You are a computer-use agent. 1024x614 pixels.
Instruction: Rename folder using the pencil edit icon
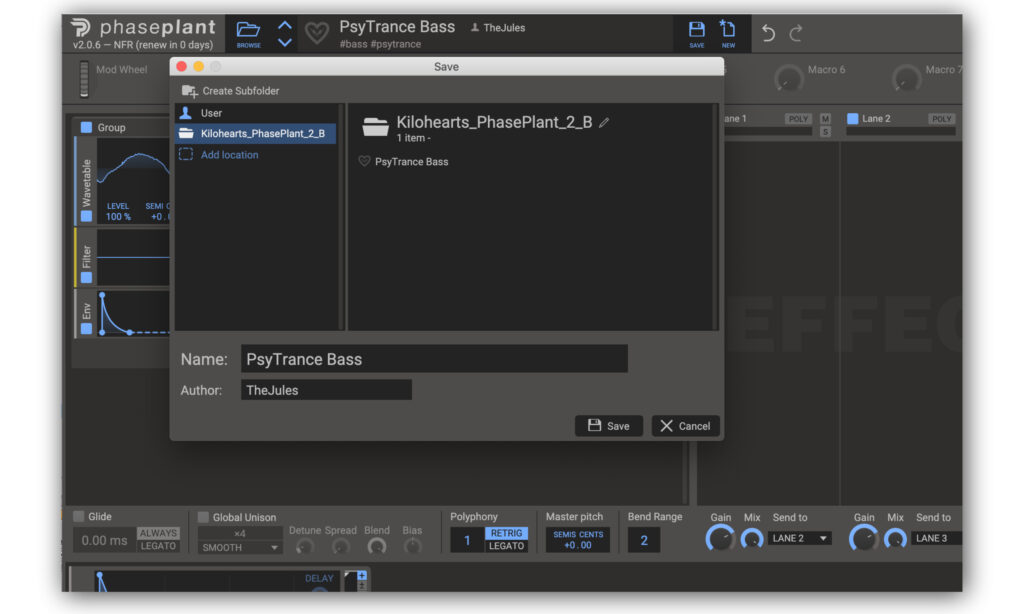point(604,122)
